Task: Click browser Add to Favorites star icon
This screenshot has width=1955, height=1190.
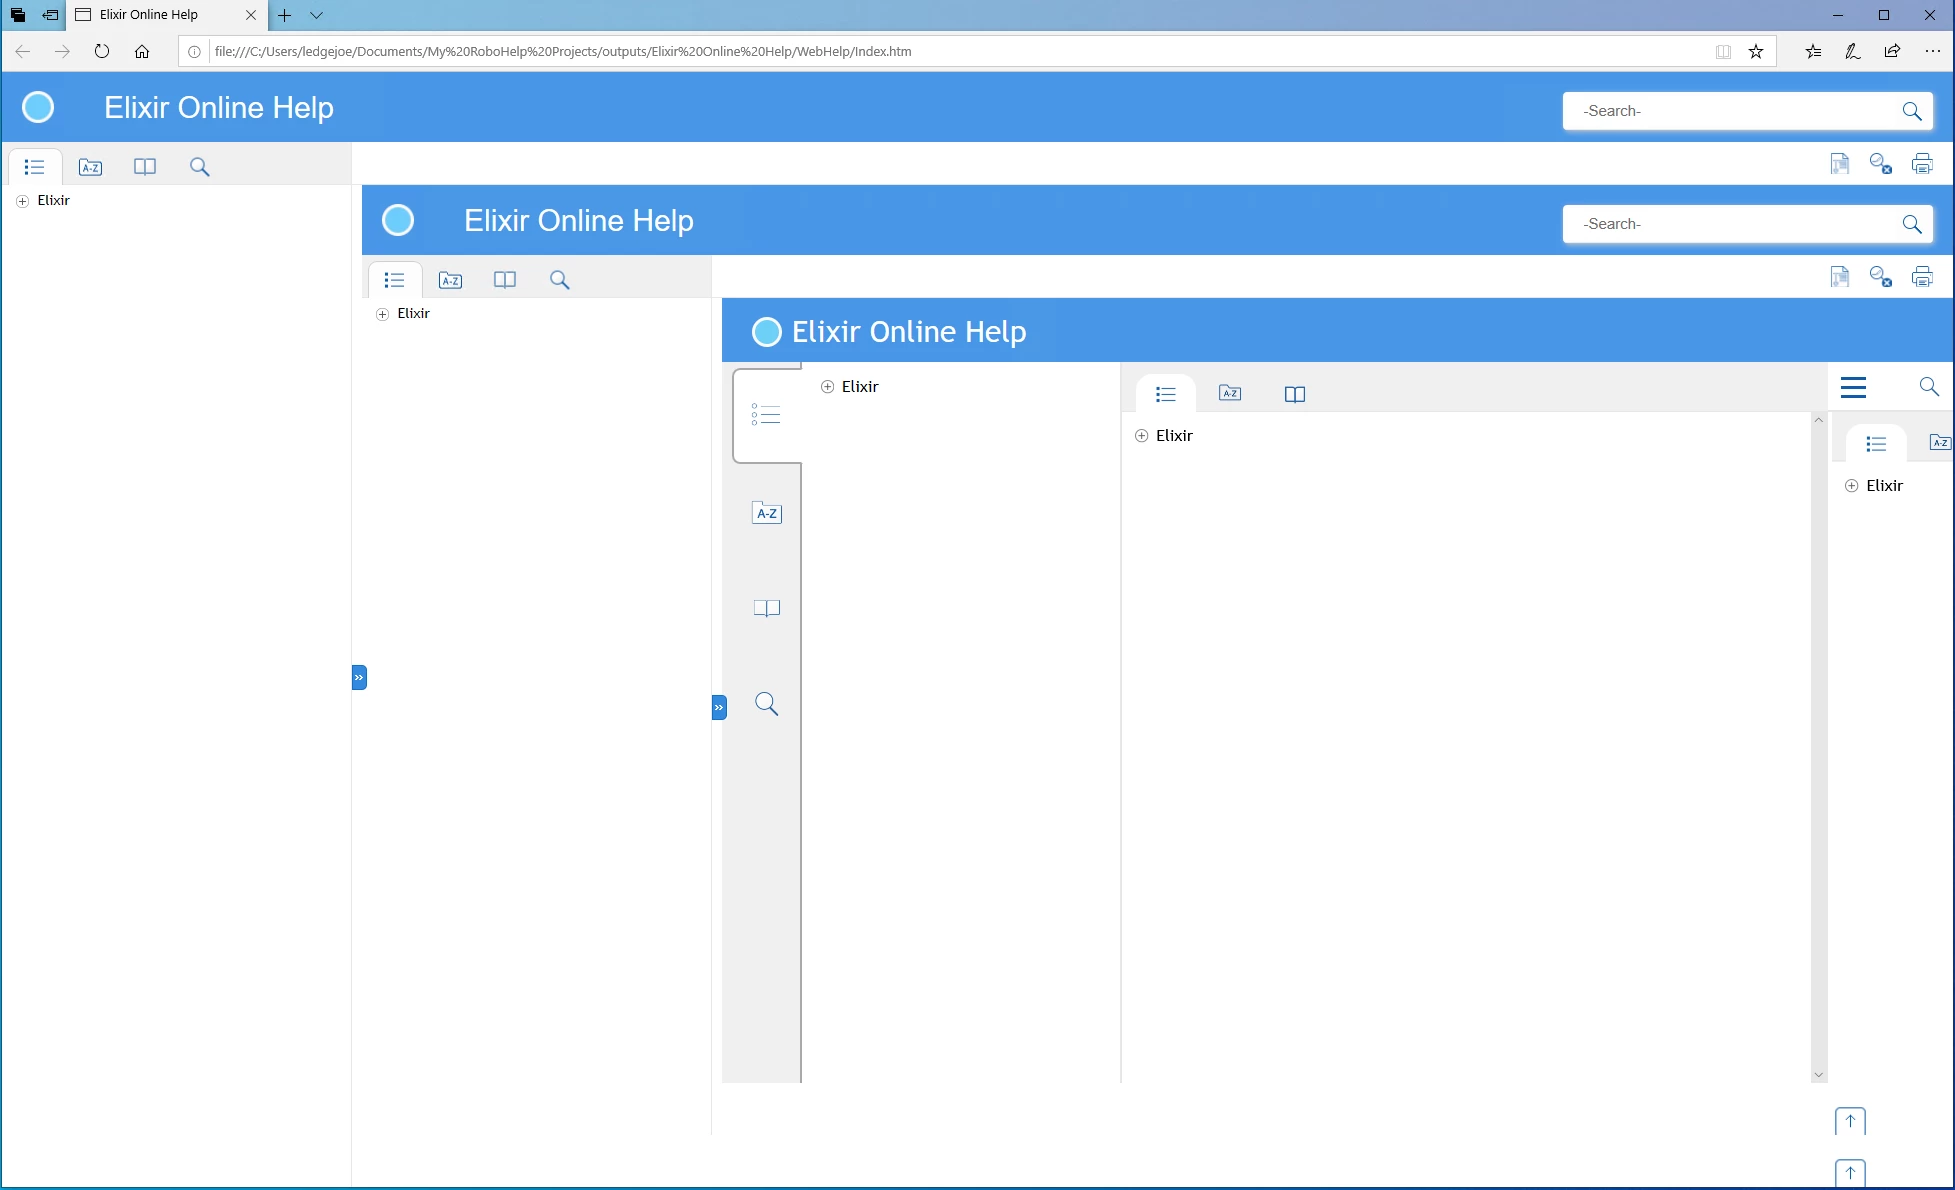Action: tap(1756, 51)
